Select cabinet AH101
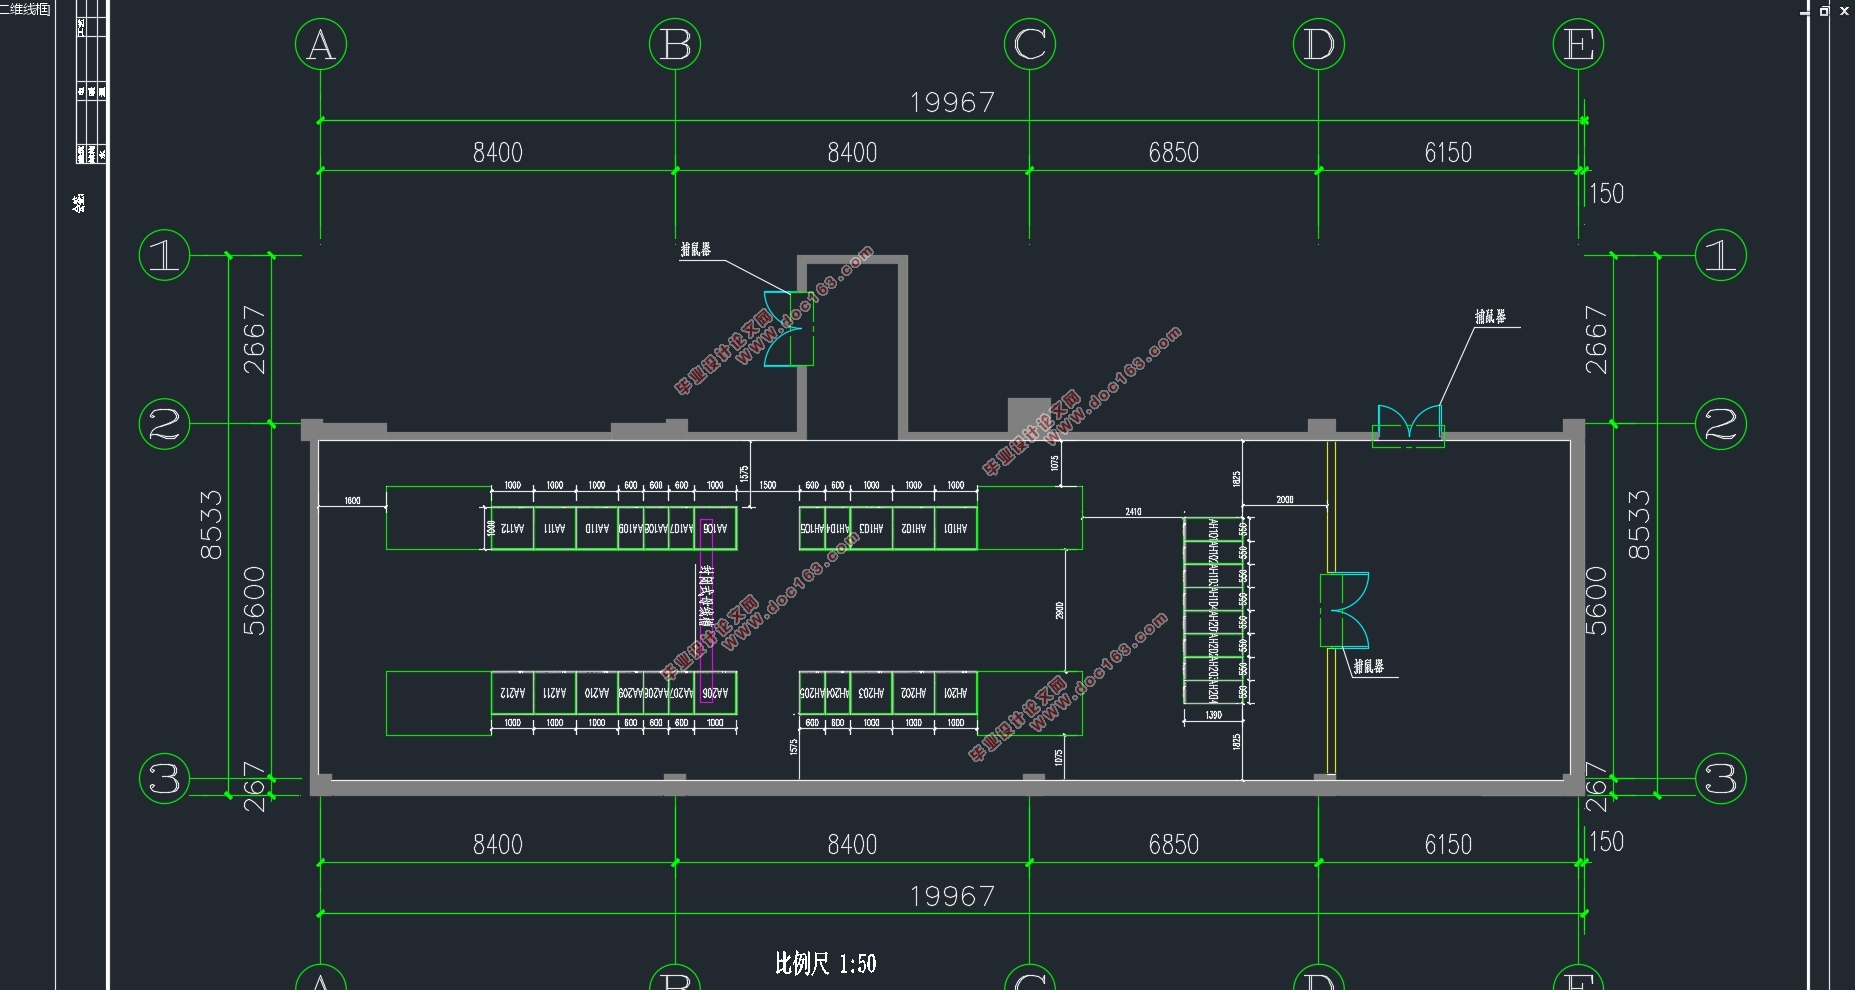This screenshot has width=1855, height=990. pos(956,528)
